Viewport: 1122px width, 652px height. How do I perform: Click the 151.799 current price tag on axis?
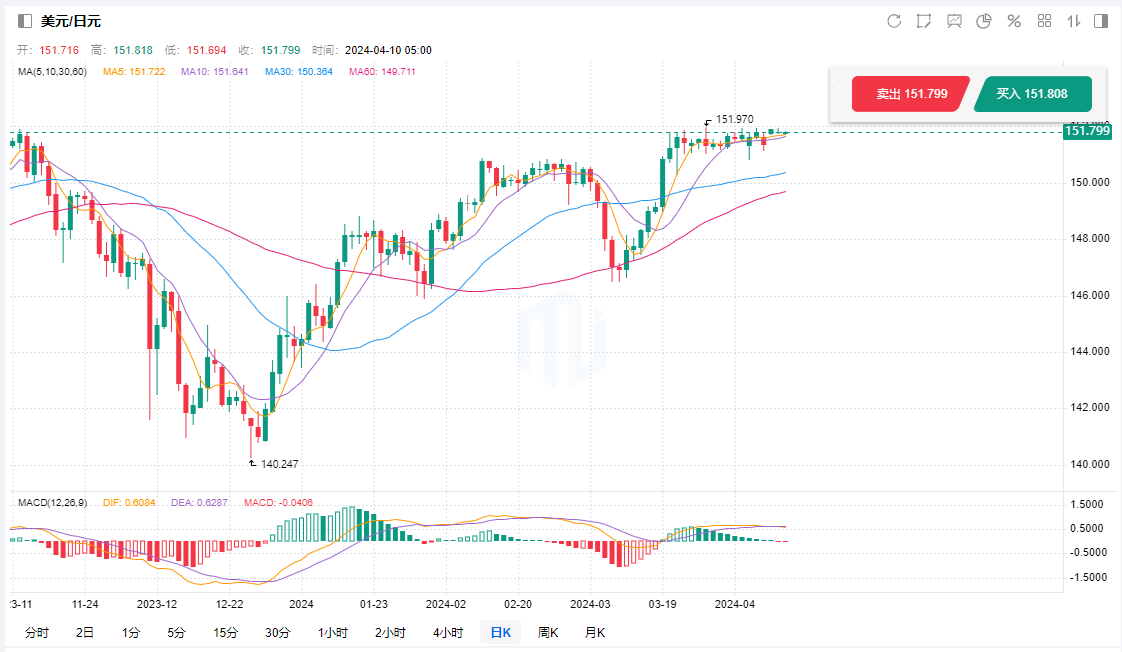pyautogui.click(x=1087, y=131)
